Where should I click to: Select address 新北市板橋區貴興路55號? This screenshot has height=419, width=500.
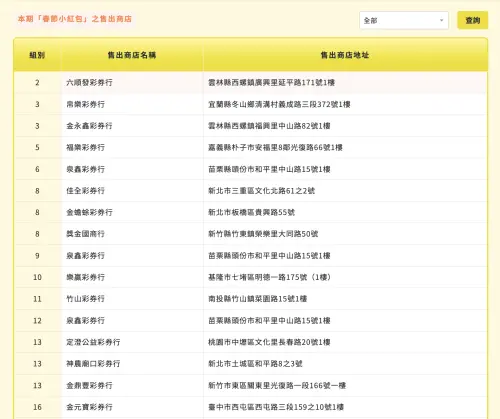coord(252,212)
